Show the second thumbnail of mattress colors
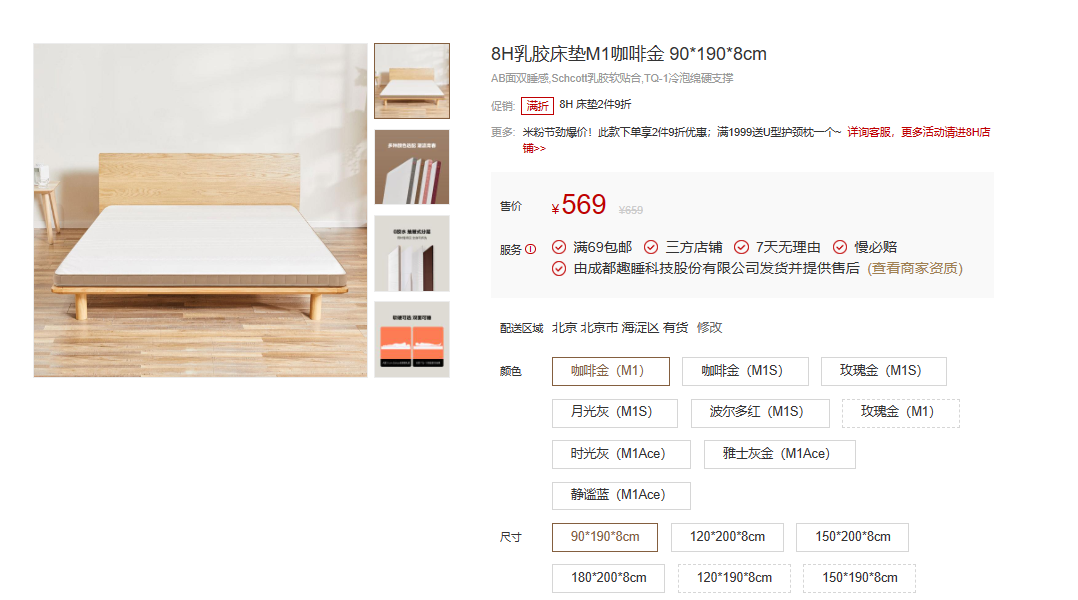The image size is (1078, 600). 412,167
